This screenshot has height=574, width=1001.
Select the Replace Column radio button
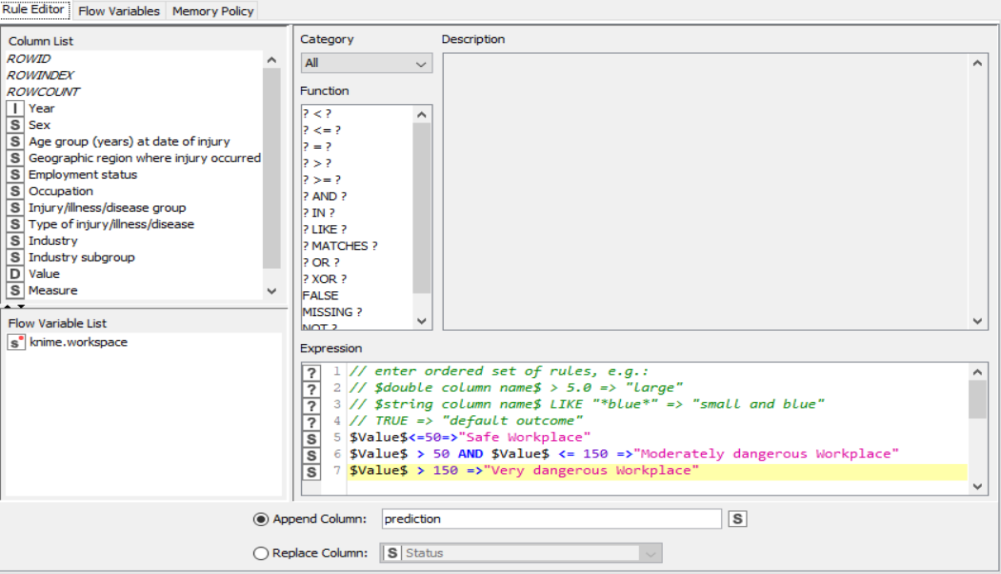click(x=260, y=554)
